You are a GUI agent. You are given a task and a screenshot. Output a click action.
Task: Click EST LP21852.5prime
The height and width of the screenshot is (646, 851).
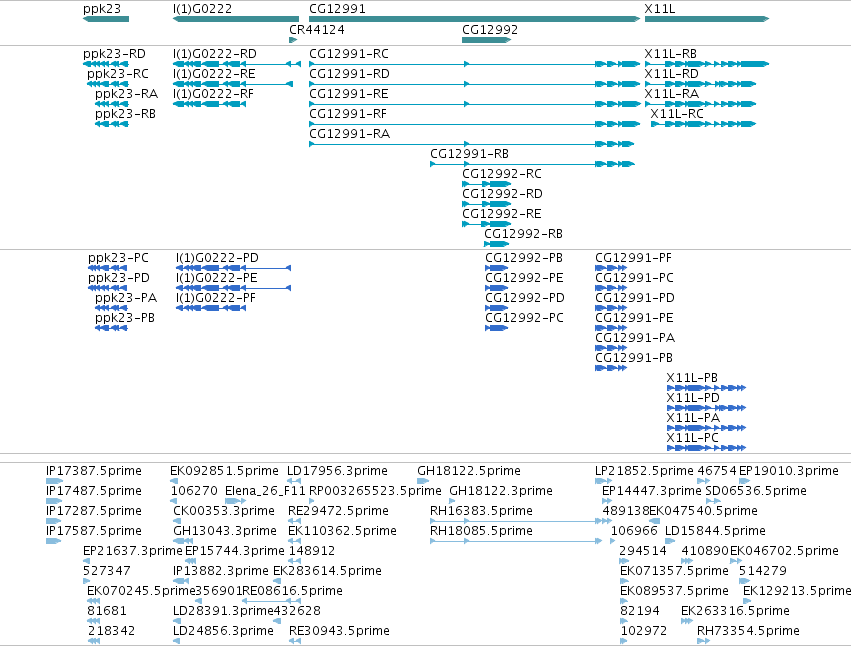[x=603, y=481]
